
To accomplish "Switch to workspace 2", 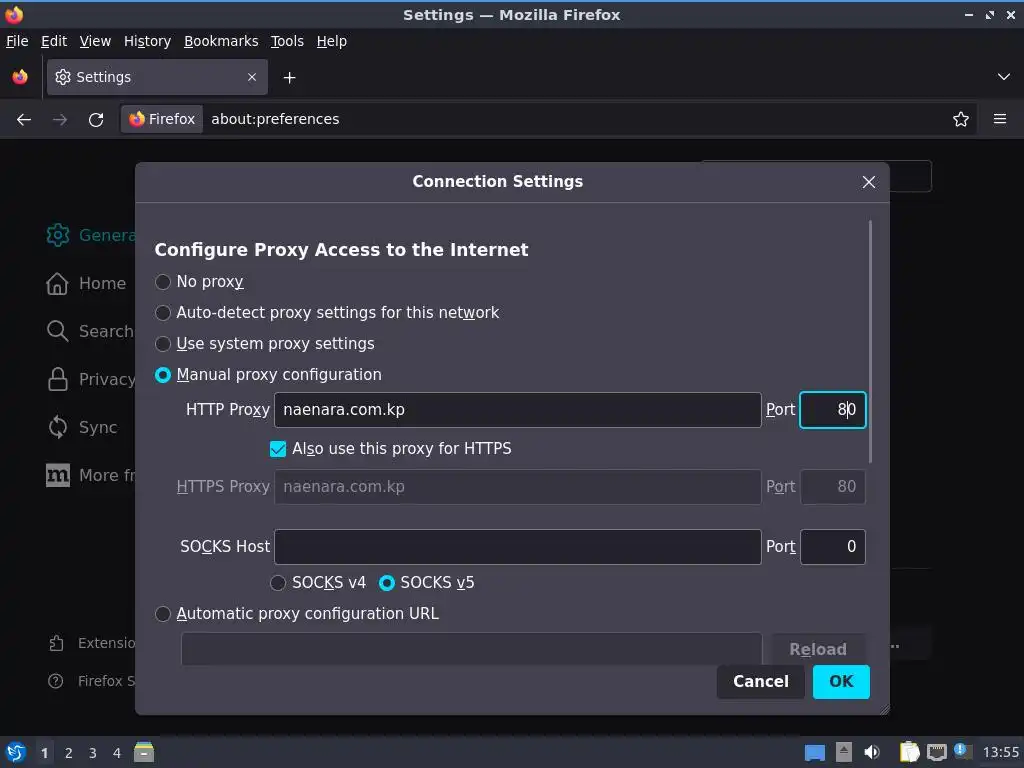I will point(69,753).
